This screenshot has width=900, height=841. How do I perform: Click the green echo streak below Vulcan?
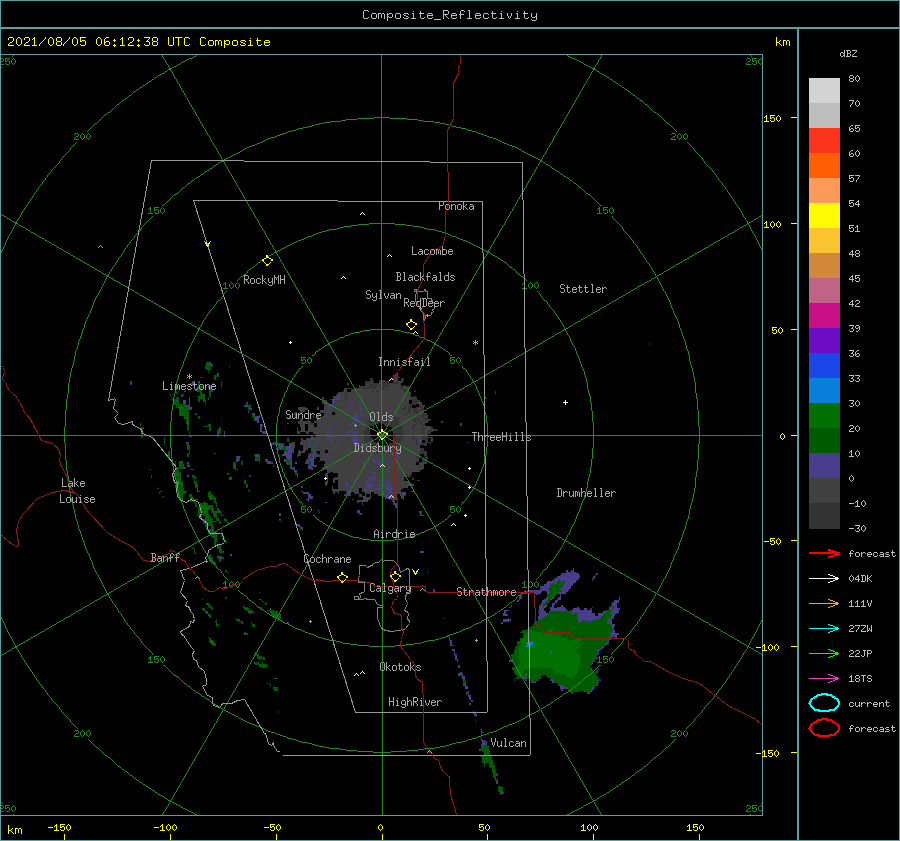[x=492, y=766]
